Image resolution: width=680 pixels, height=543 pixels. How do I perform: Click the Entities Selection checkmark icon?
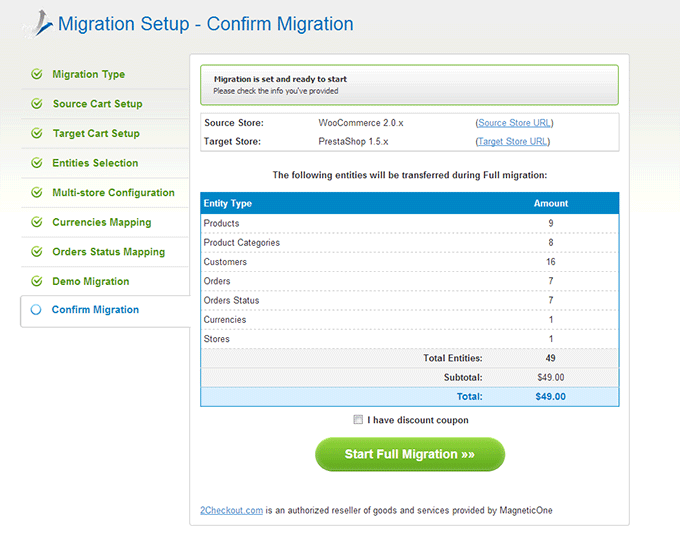pyautogui.click(x=37, y=163)
